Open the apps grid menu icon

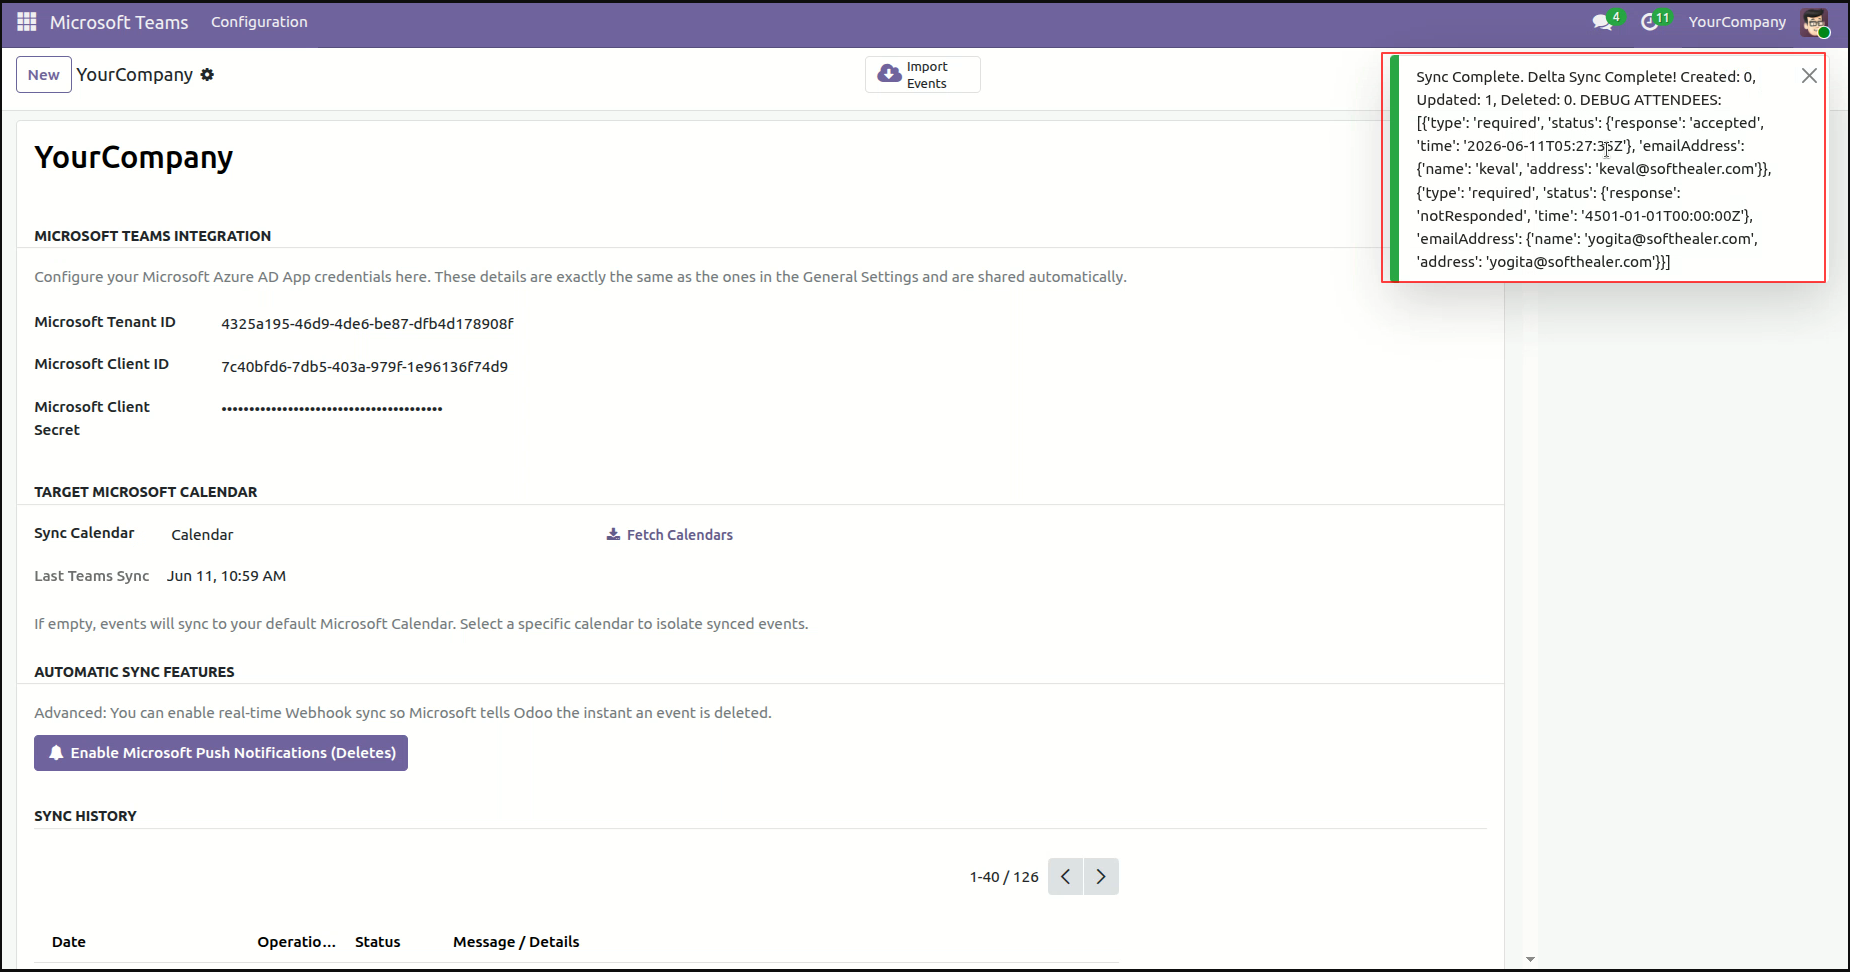coord(27,22)
